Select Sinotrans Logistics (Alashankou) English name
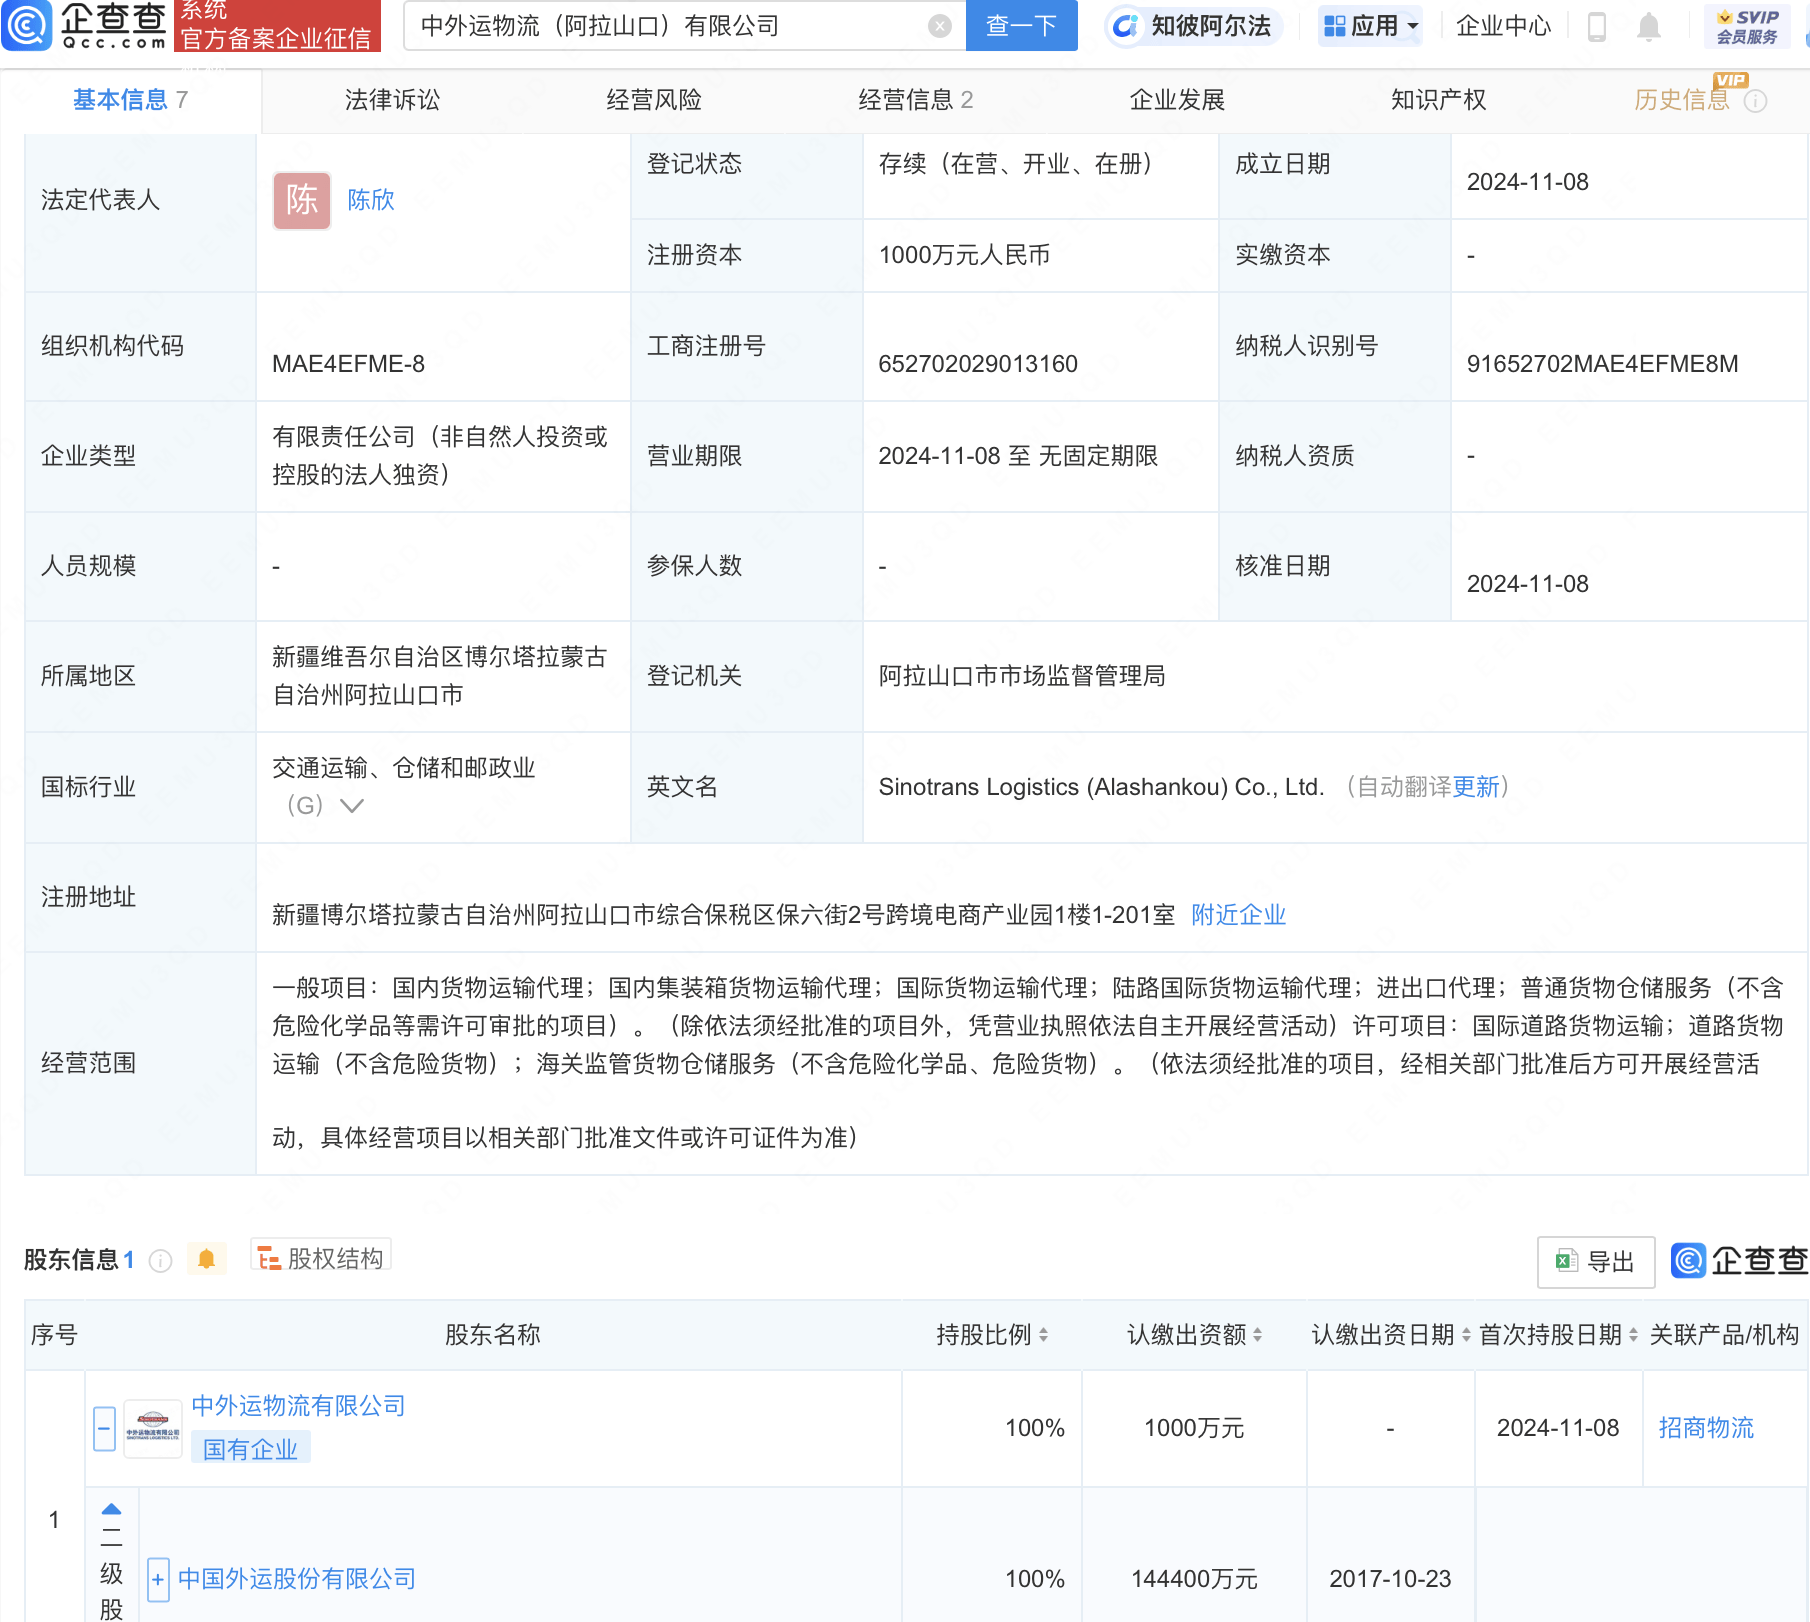Viewport: 1810px width, 1622px height. tap(1101, 787)
